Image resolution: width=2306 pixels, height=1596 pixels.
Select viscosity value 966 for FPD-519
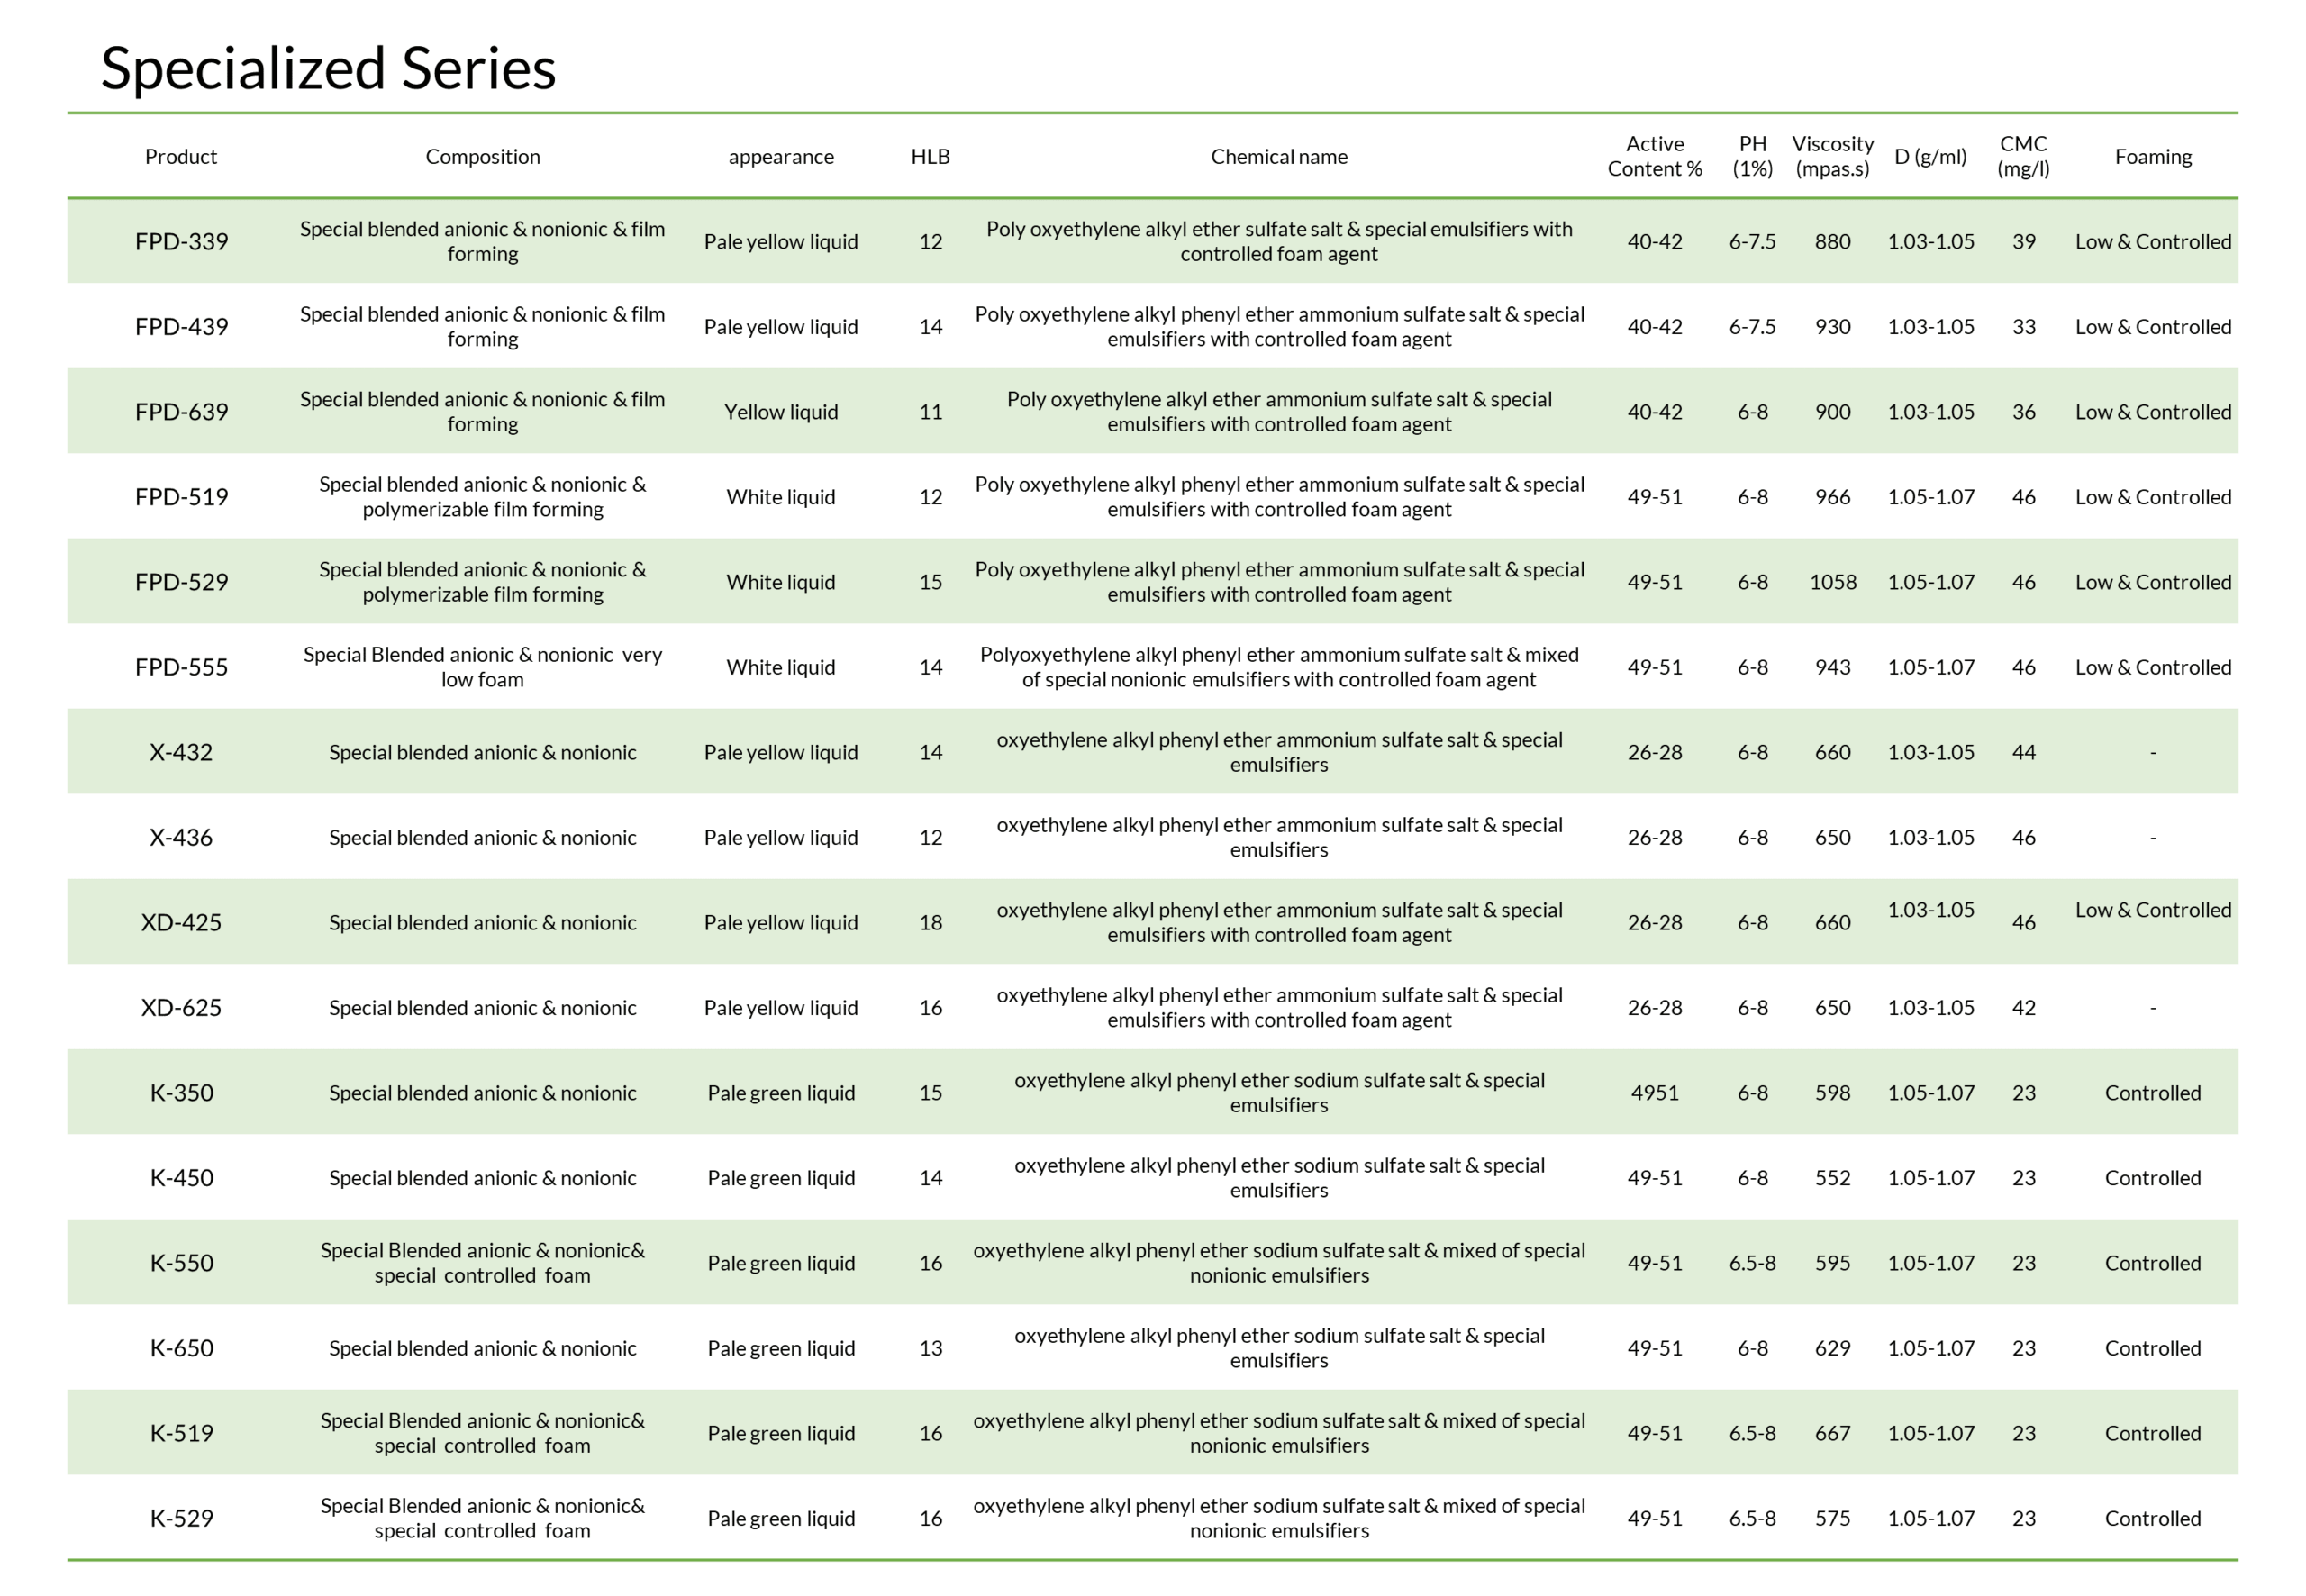coord(1832,497)
